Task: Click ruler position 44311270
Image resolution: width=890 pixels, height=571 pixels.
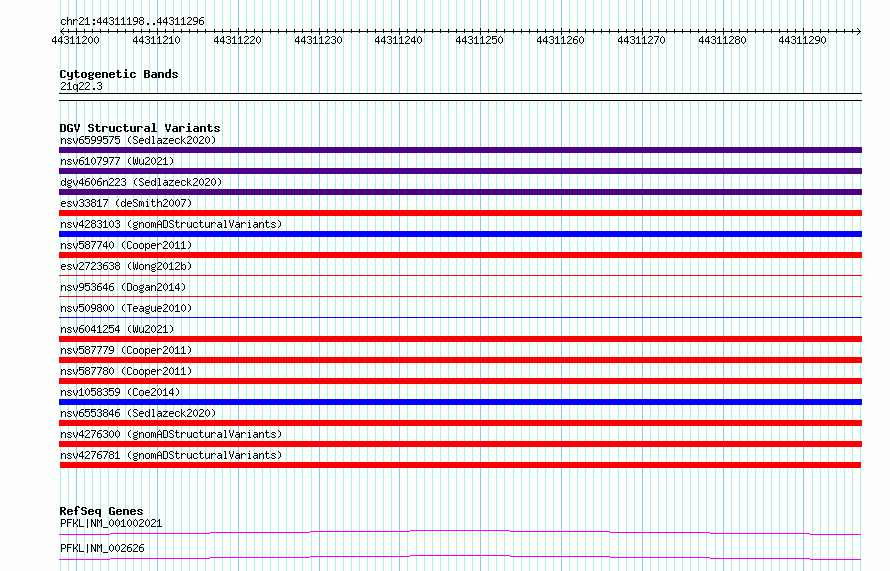Action: coord(641,40)
